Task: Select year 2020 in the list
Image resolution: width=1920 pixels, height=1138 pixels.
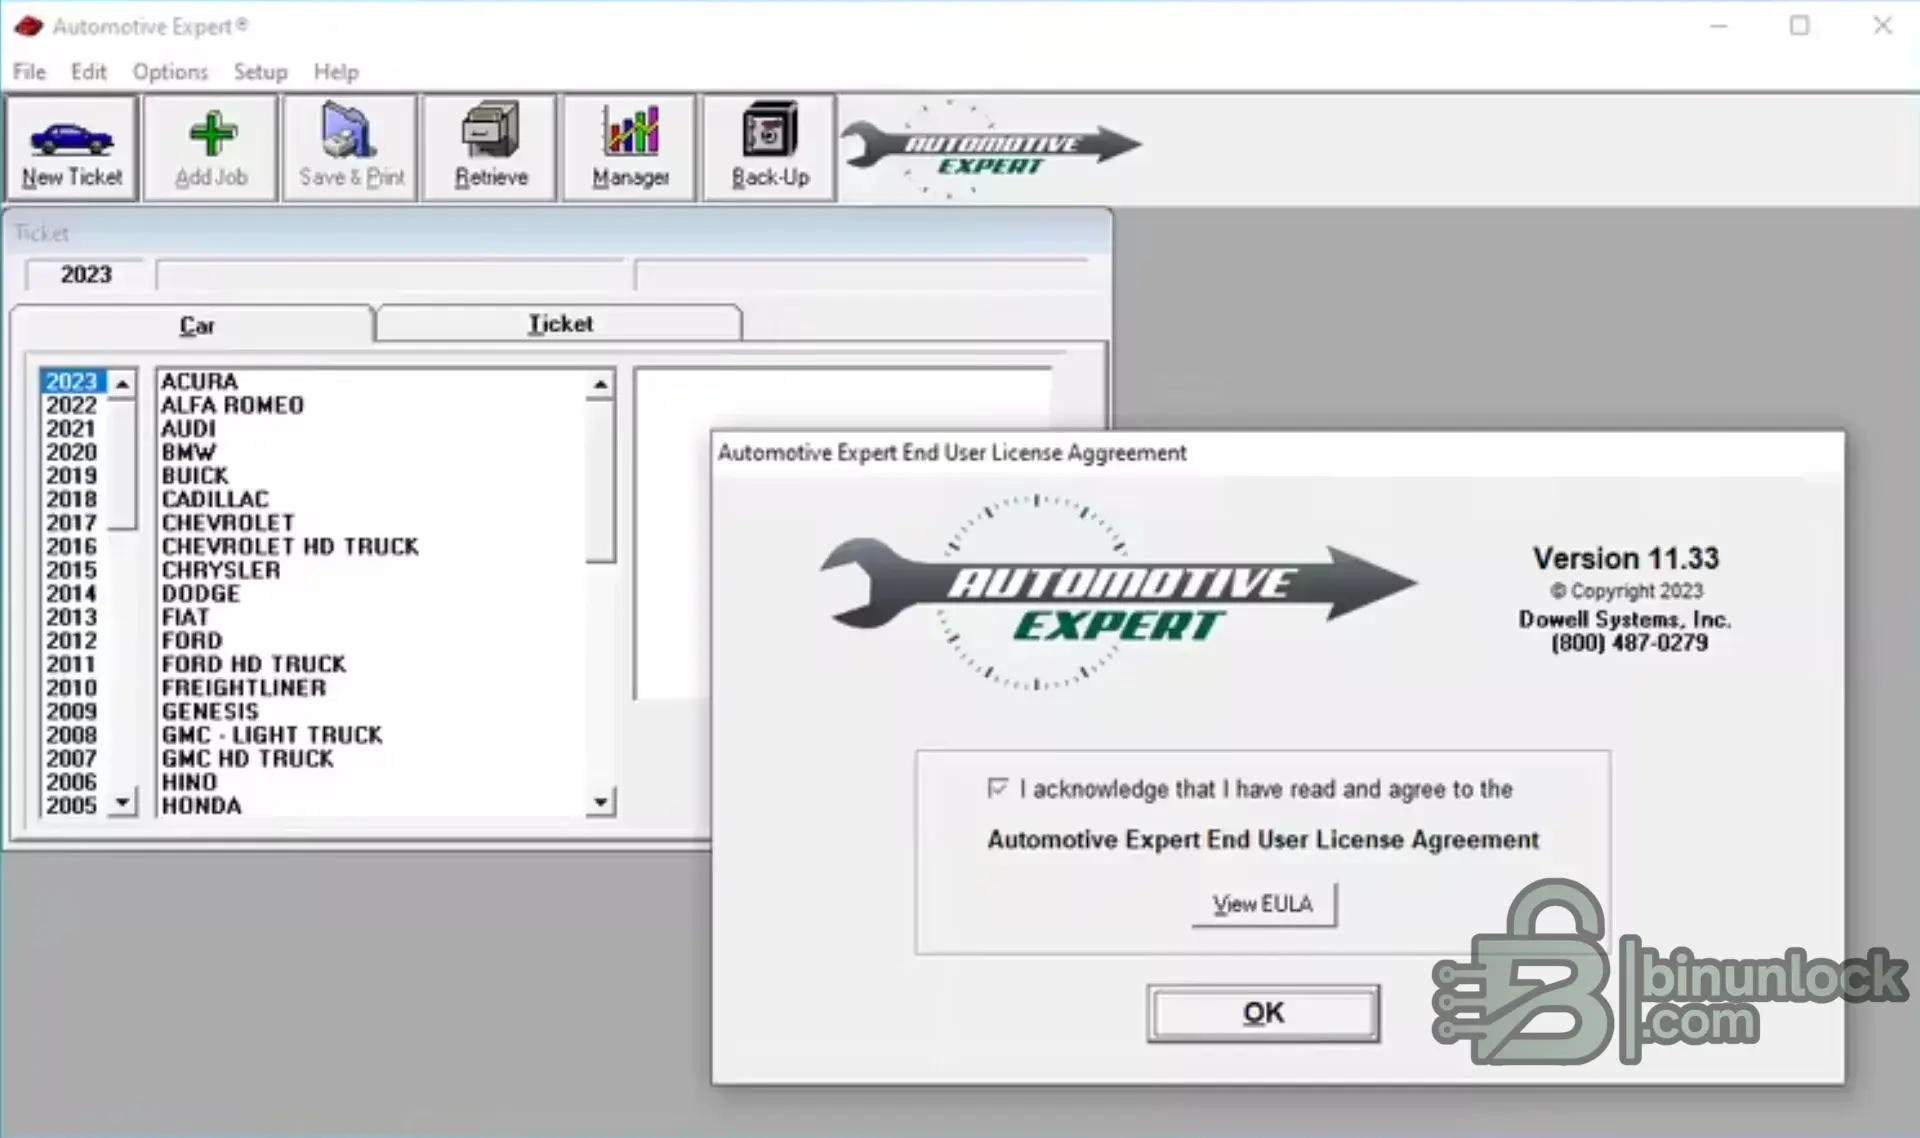Action: pyautogui.click(x=72, y=452)
